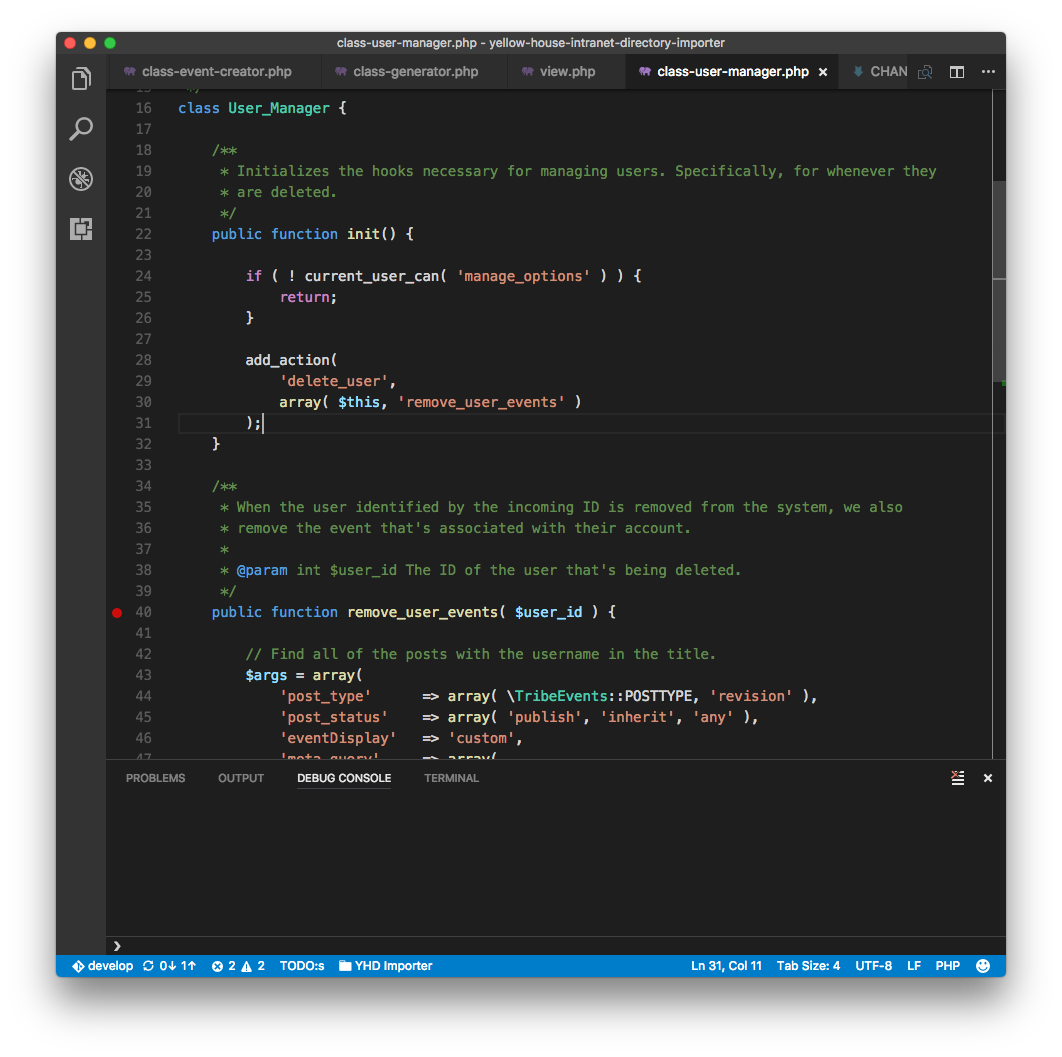Split the editor using the layout icon
1062x1057 pixels.
pos(957,72)
